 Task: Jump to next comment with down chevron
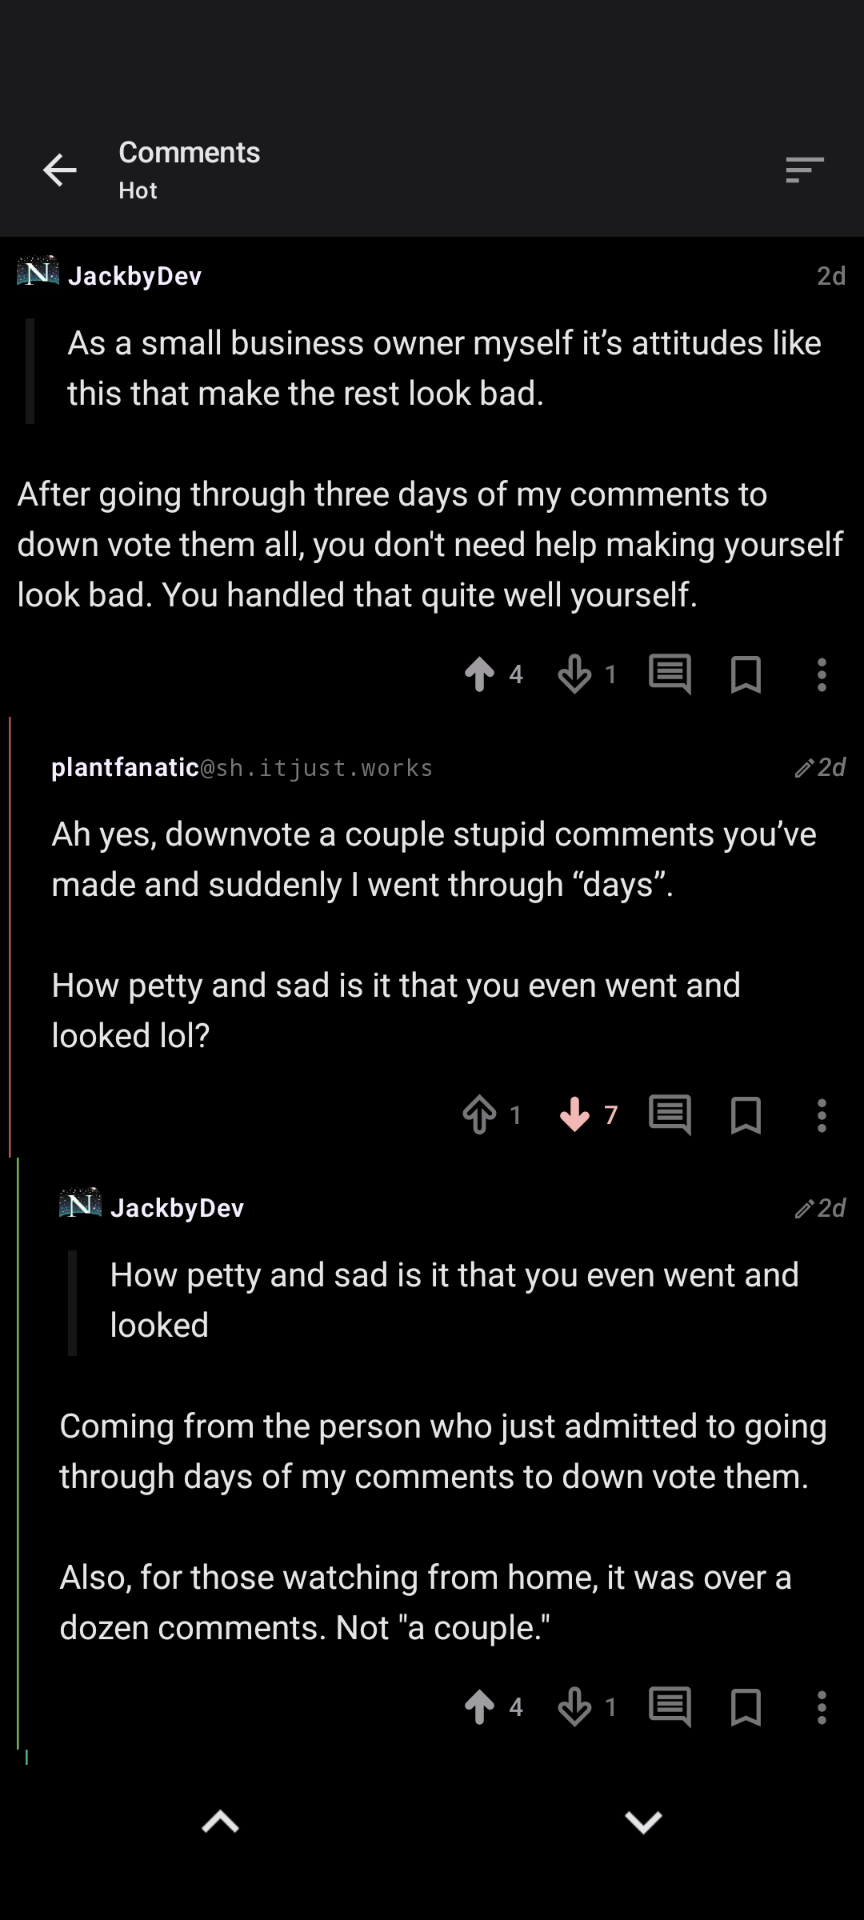point(643,1822)
